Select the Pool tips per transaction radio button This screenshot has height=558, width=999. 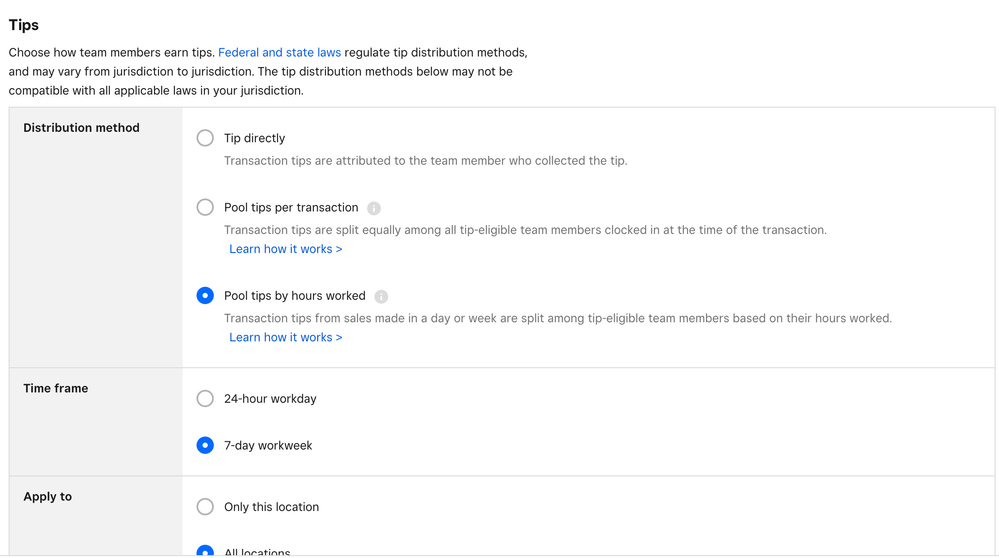pyautogui.click(x=205, y=207)
